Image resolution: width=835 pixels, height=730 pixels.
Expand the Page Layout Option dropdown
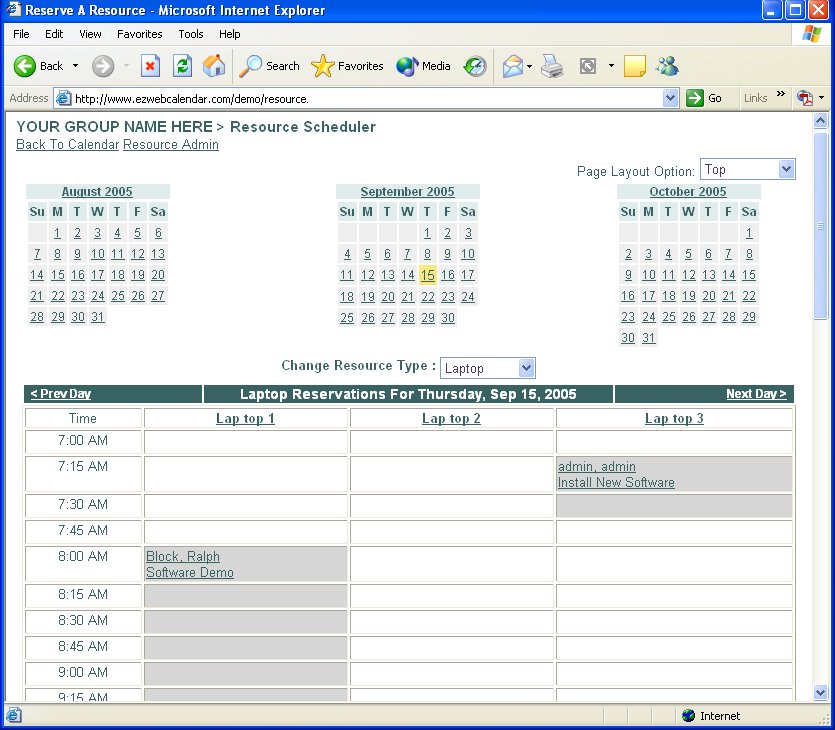[x=747, y=170]
